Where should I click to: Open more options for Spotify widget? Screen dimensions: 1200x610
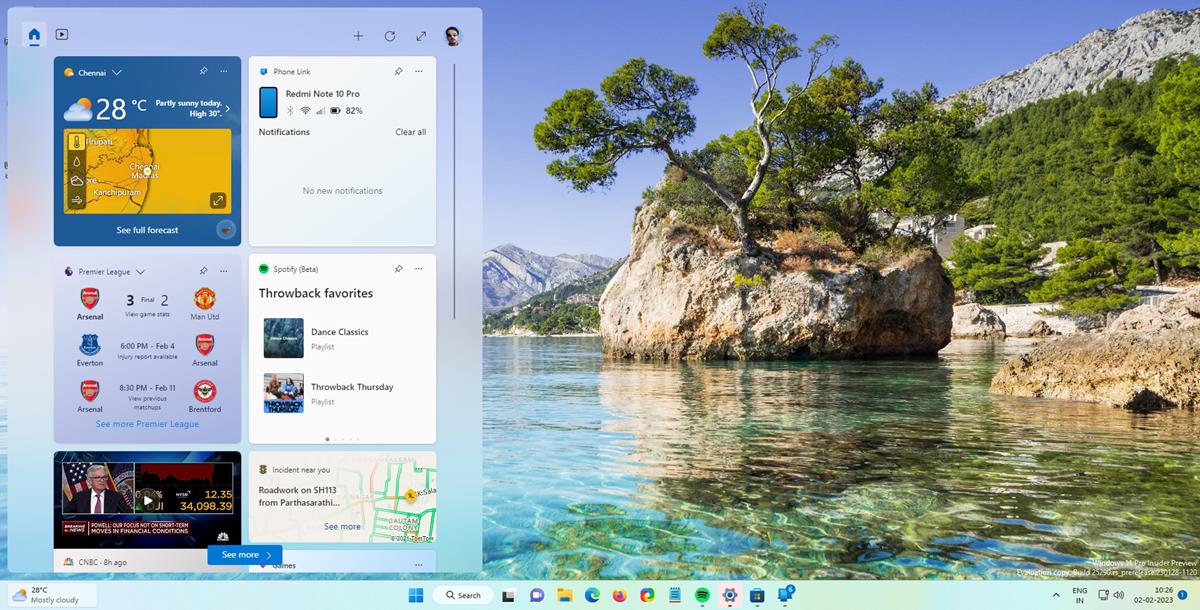coord(418,269)
